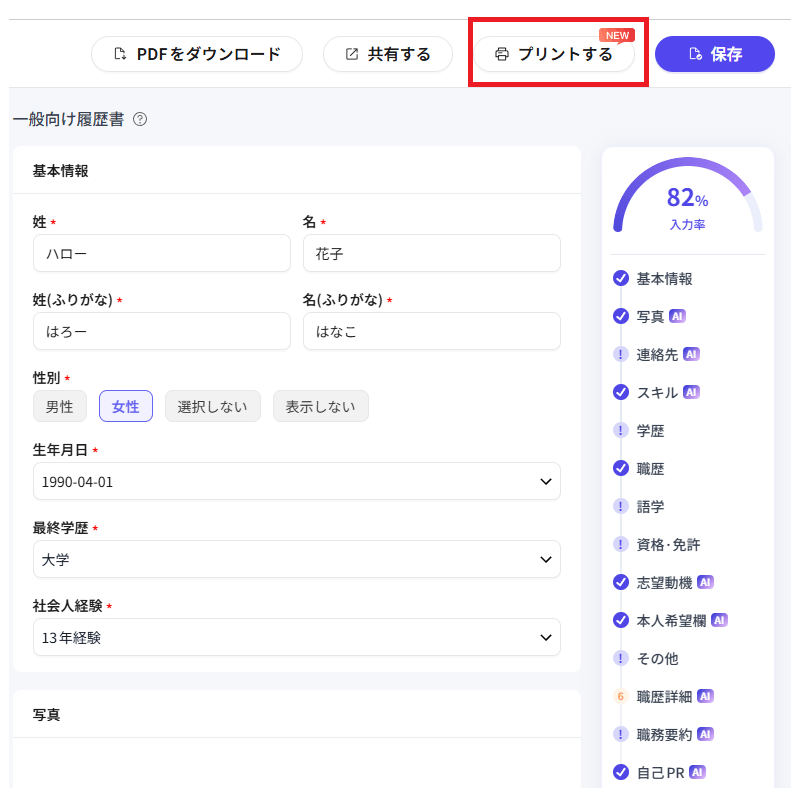Go to 自己PR in the progress sidebar
Viewport: 804px width, 797px height.
[660, 772]
